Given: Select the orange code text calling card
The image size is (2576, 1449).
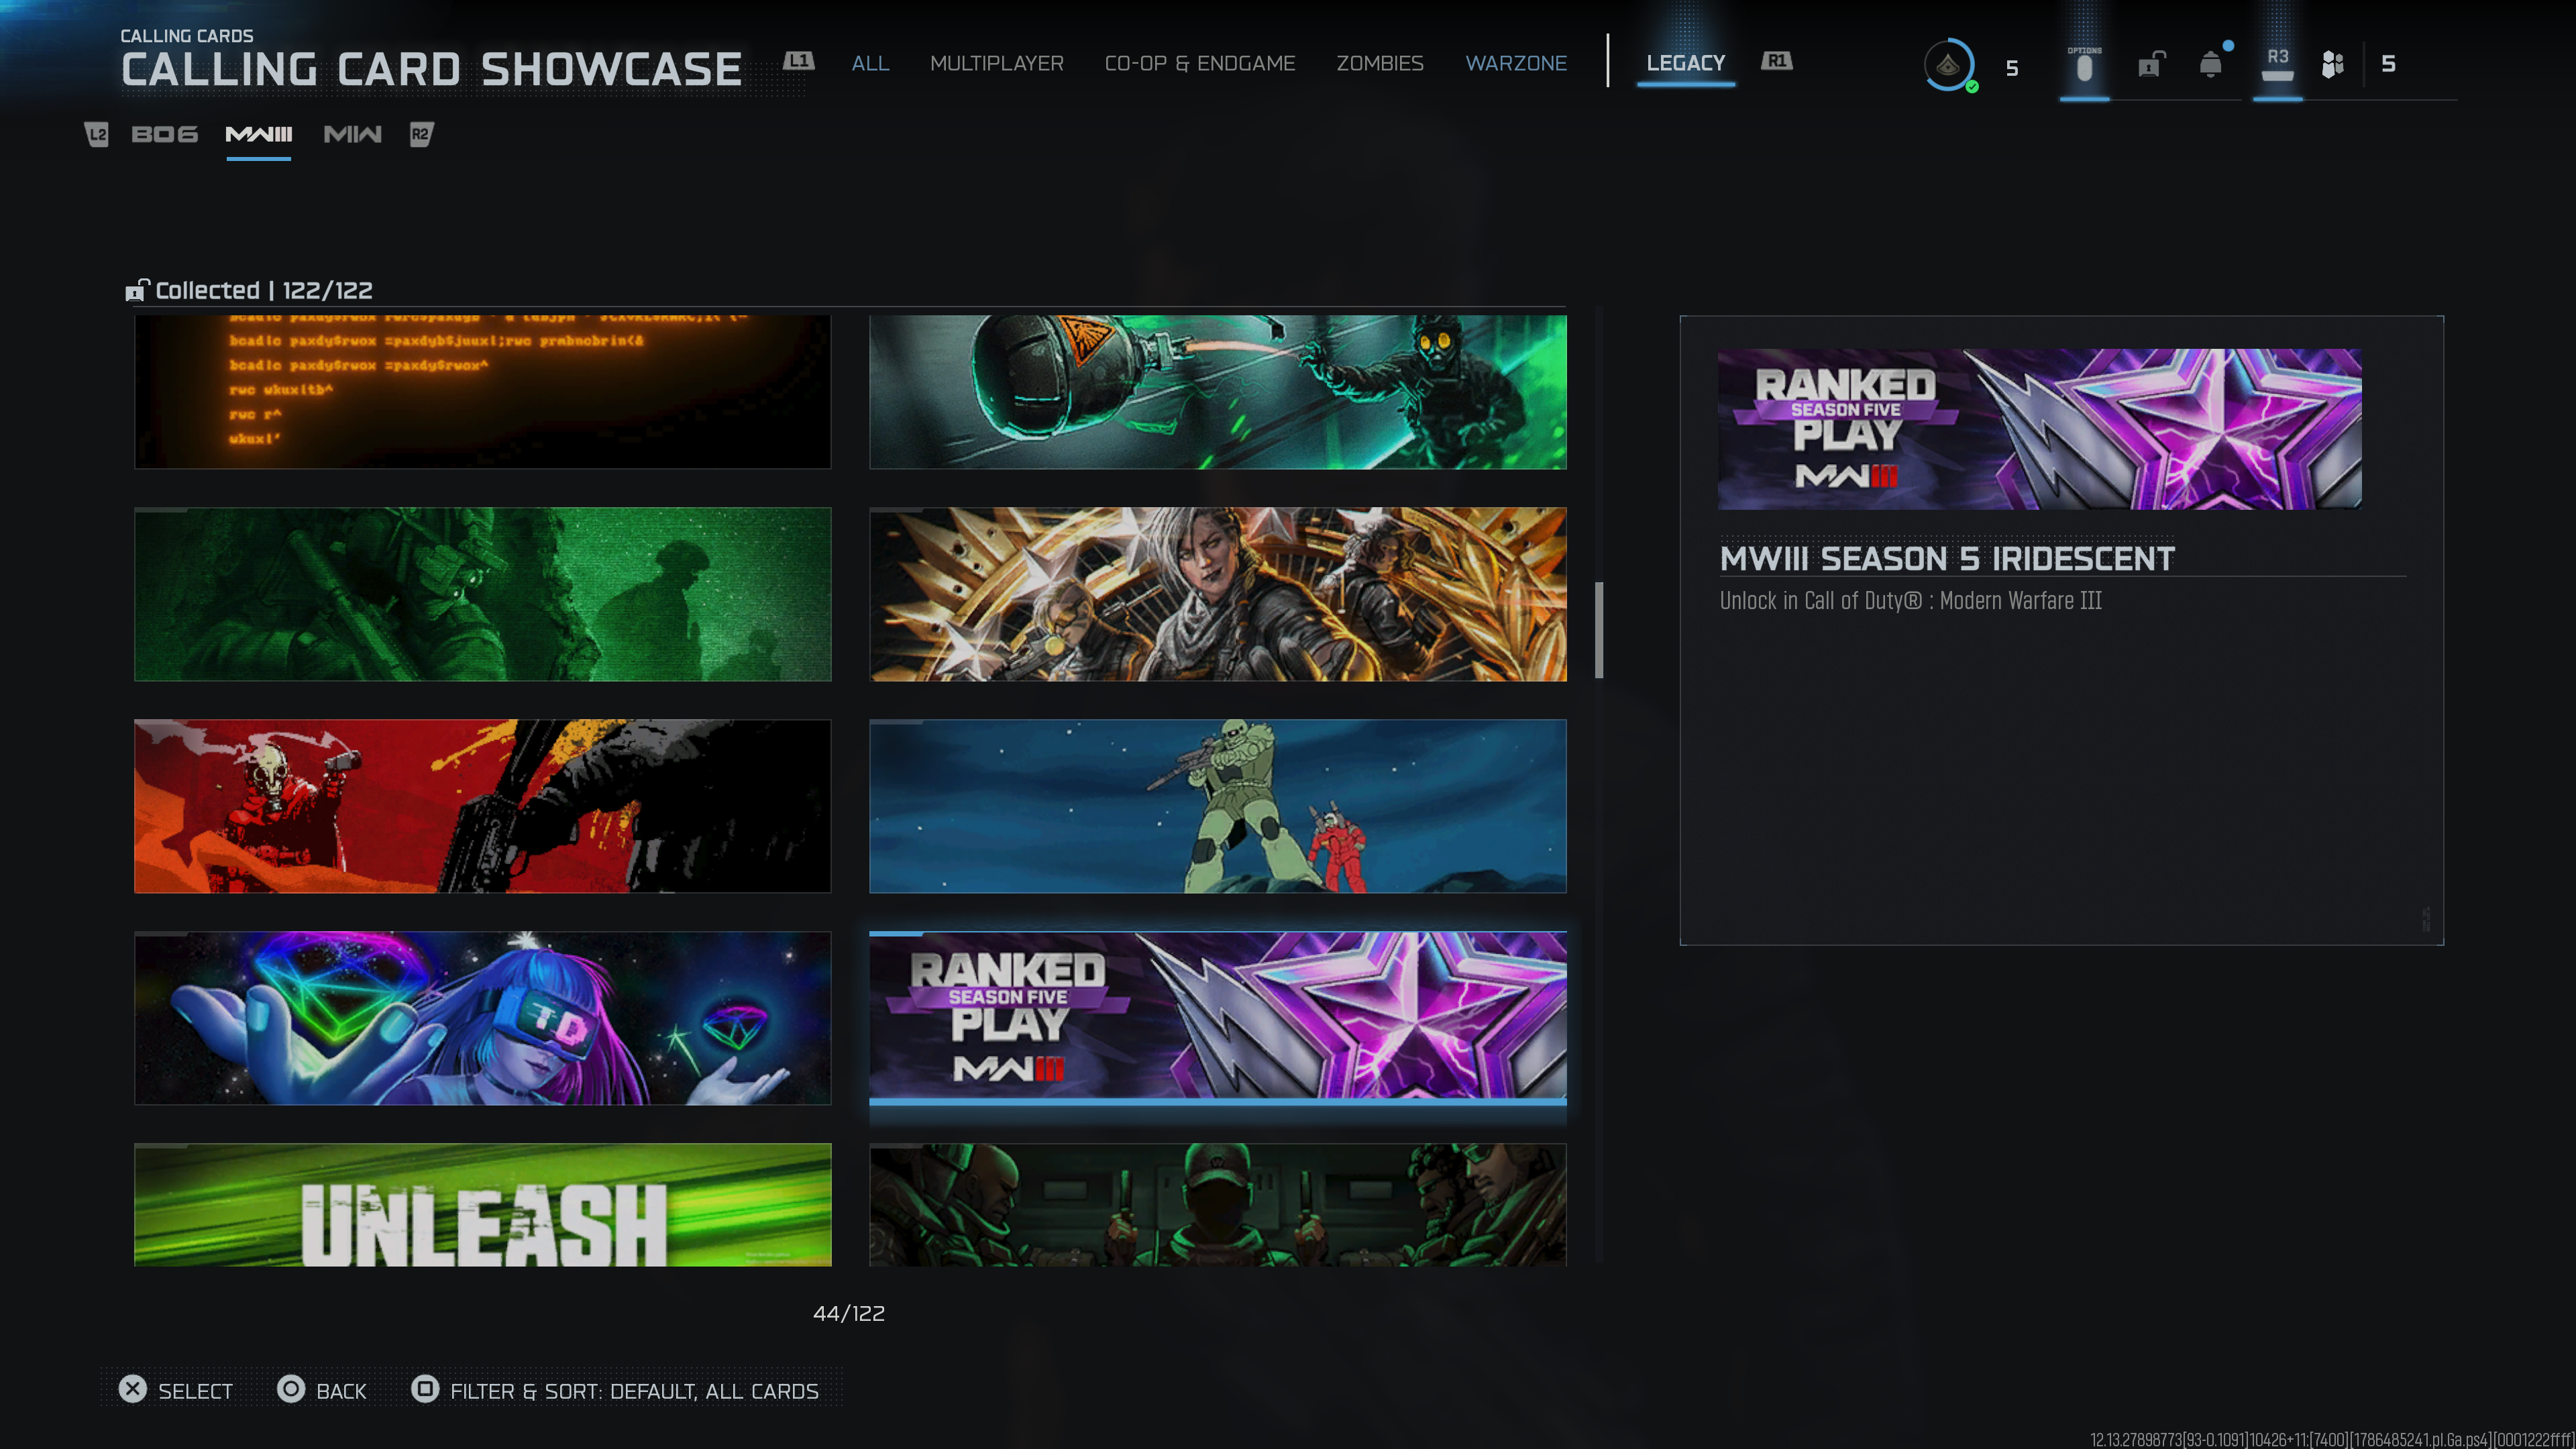Looking at the screenshot, I should click(x=483, y=392).
